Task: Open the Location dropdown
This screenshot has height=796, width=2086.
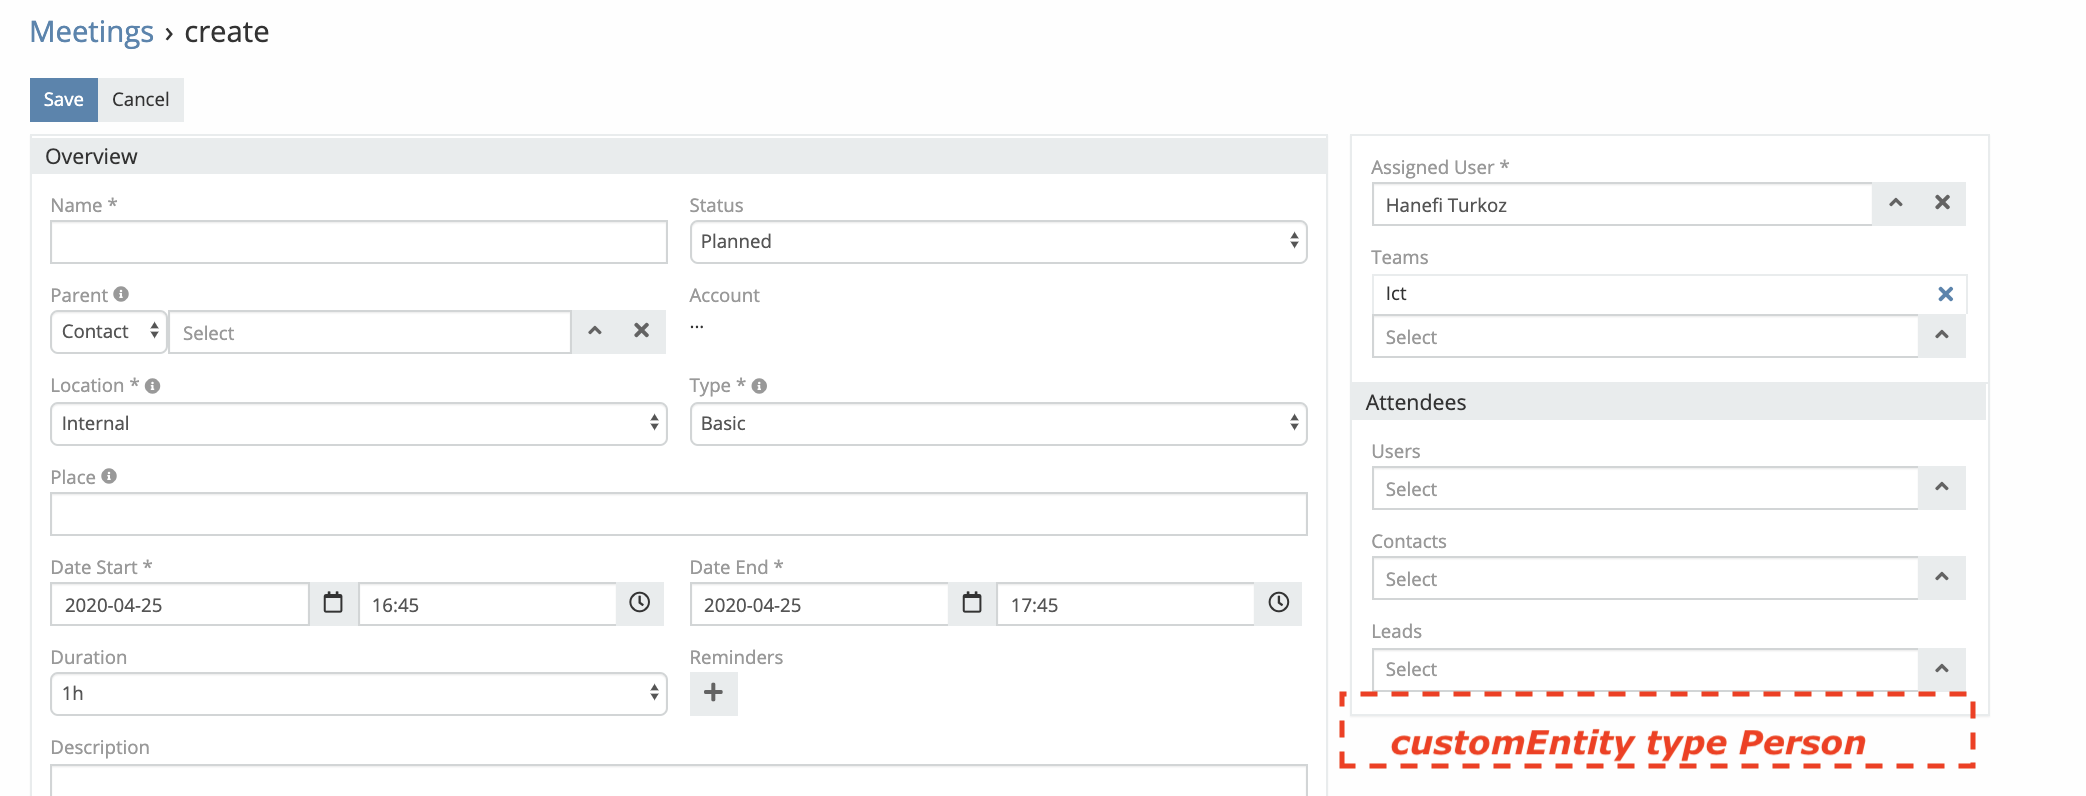Action: pyautogui.click(x=358, y=424)
